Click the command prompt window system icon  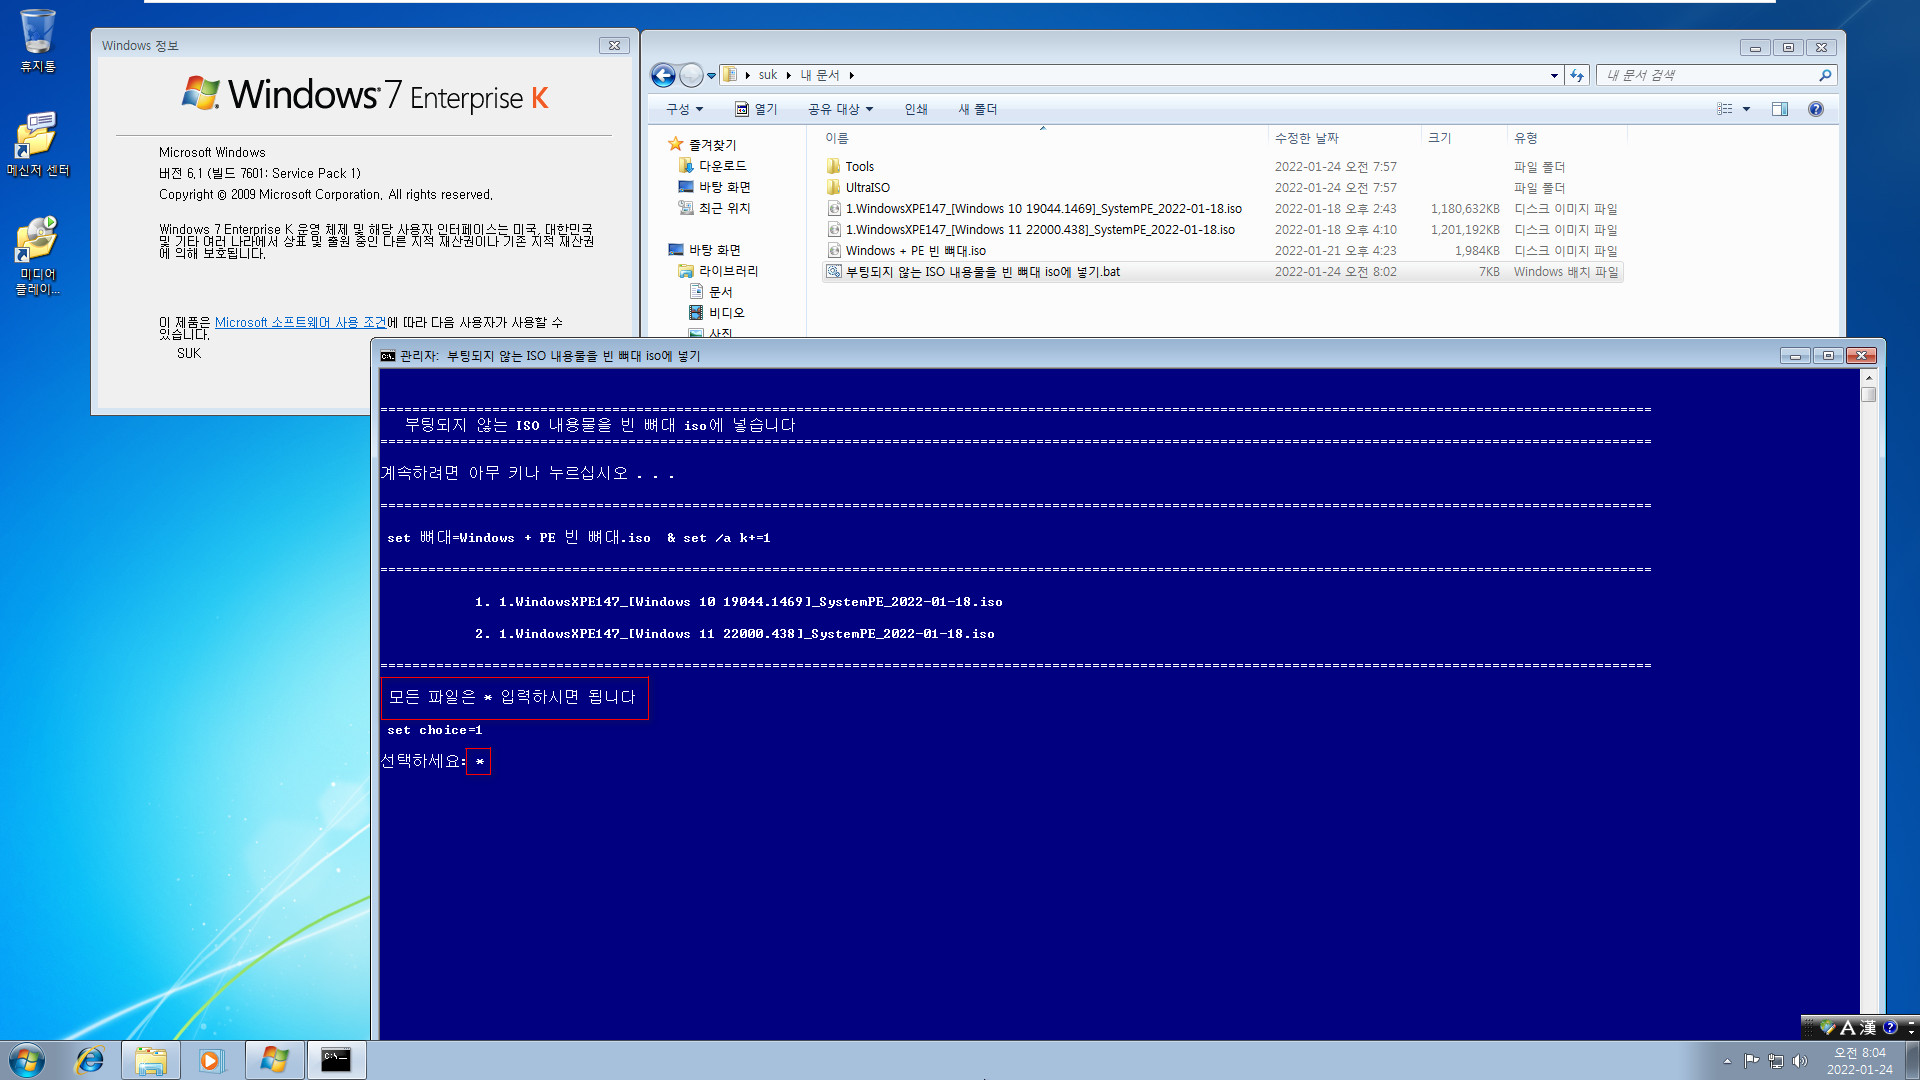coord(388,356)
